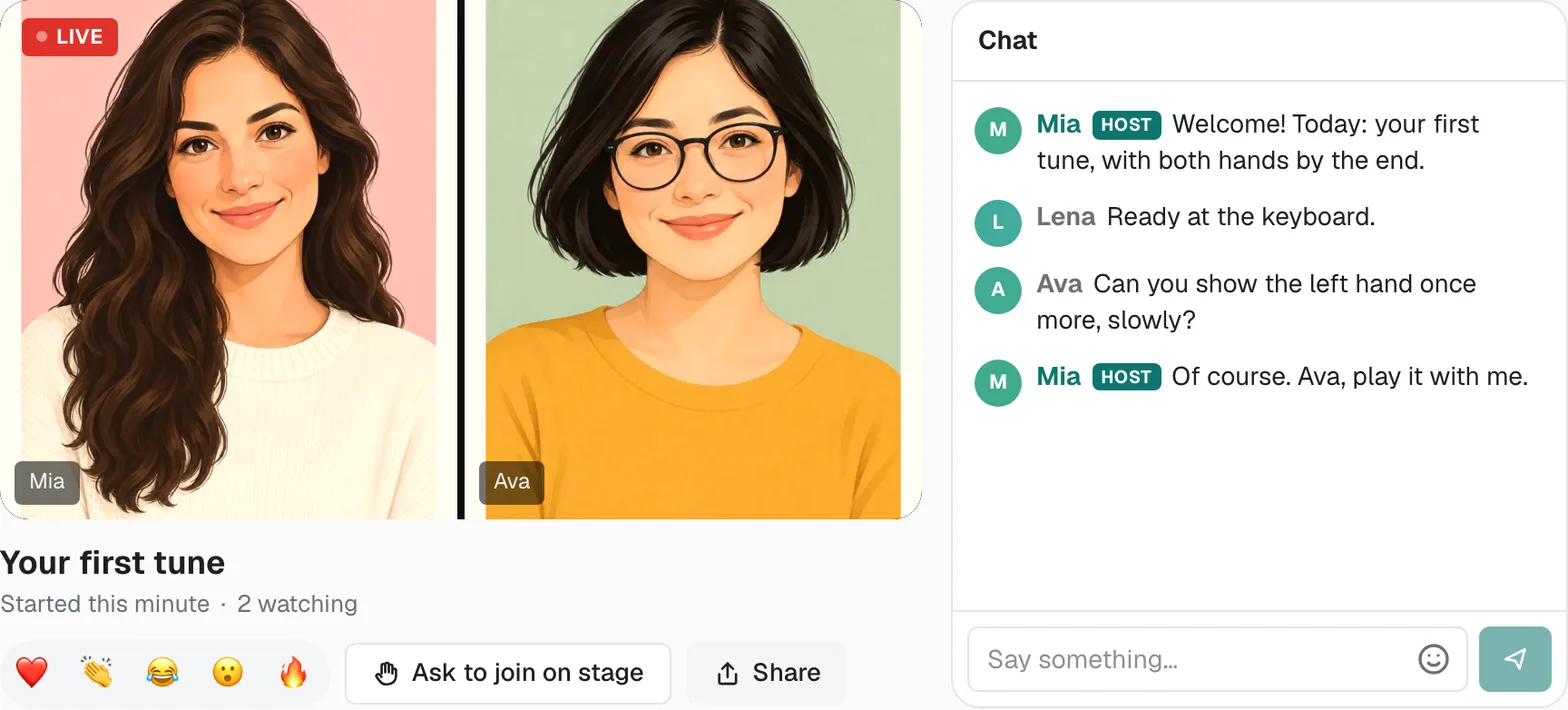The height and width of the screenshot is (710, 1568).
Task: Click the Mia name label on video
Action: (47, 482)
